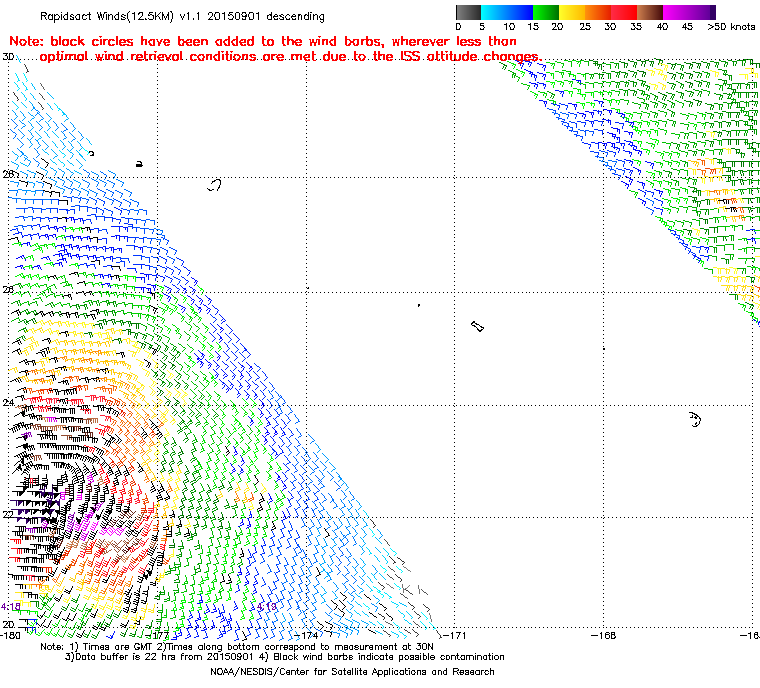Click the latitude label '30' on the left axis
760x688 pixels.
point(8,57)
